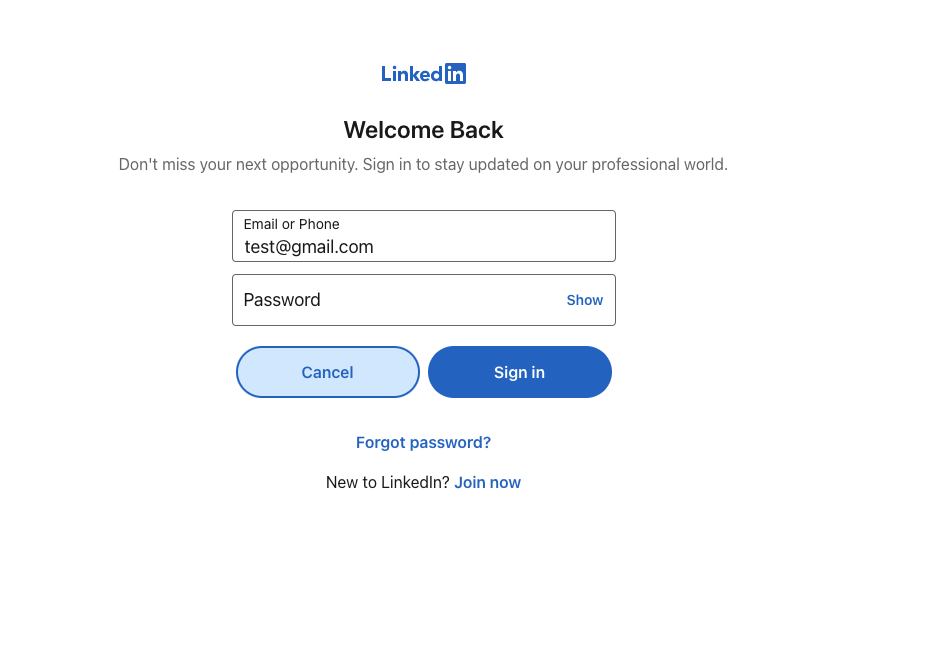Click the blue "in" square logo icon
948x646 pixels.
coord(455,74)
